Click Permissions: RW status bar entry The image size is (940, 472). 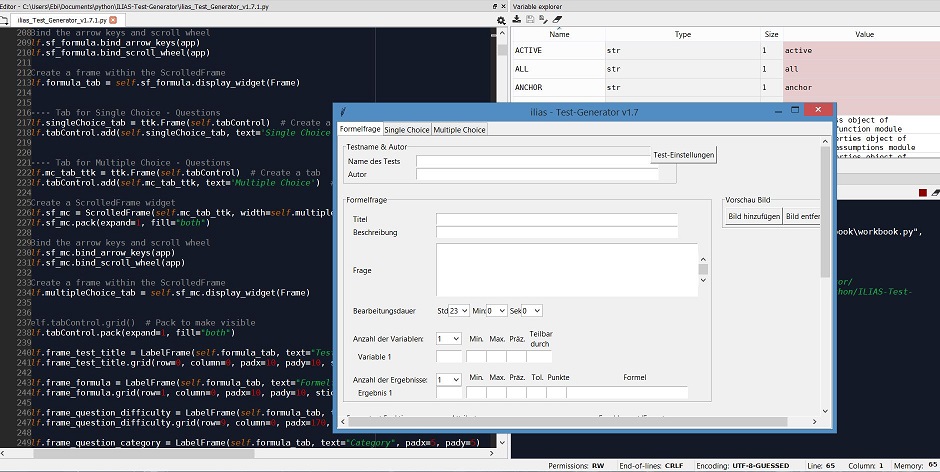576,465
